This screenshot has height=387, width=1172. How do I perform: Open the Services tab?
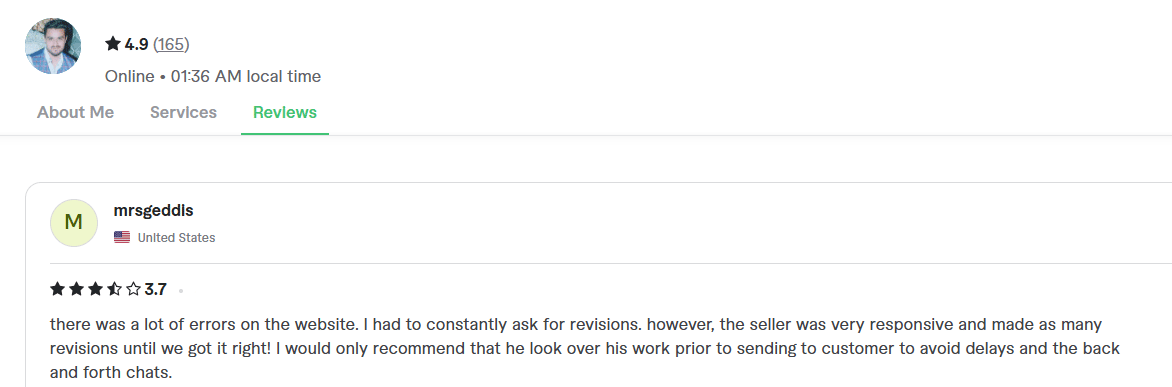point(183,113)
